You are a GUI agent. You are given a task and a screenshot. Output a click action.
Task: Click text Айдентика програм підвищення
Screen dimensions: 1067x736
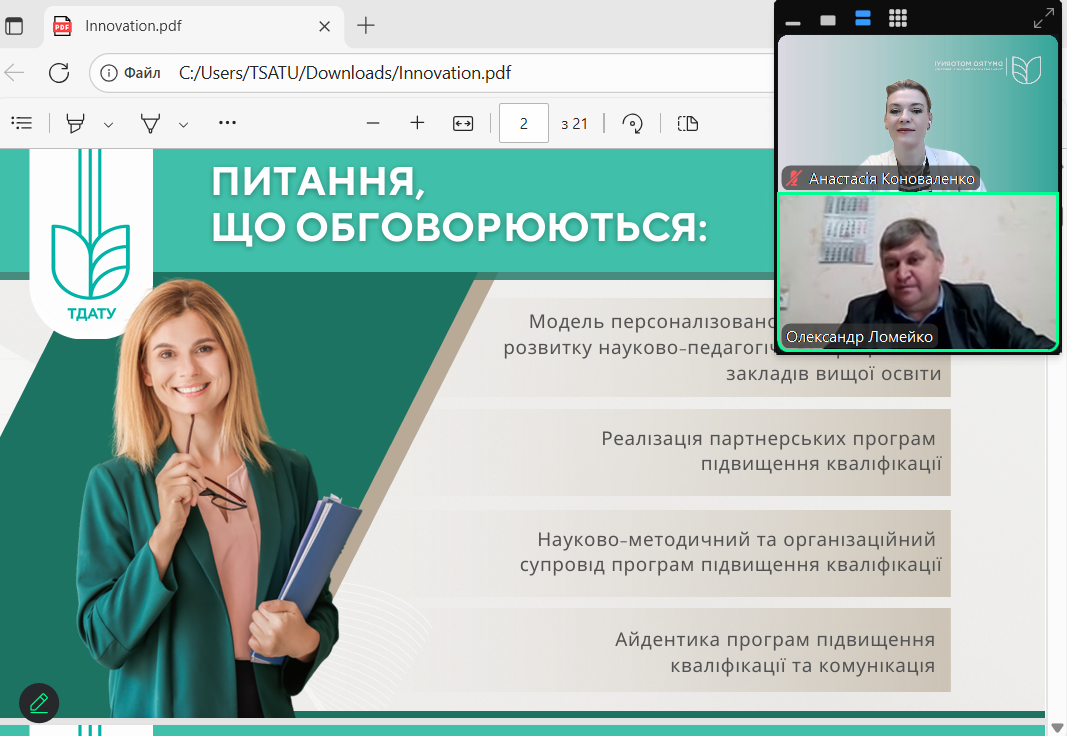(775, 639)
